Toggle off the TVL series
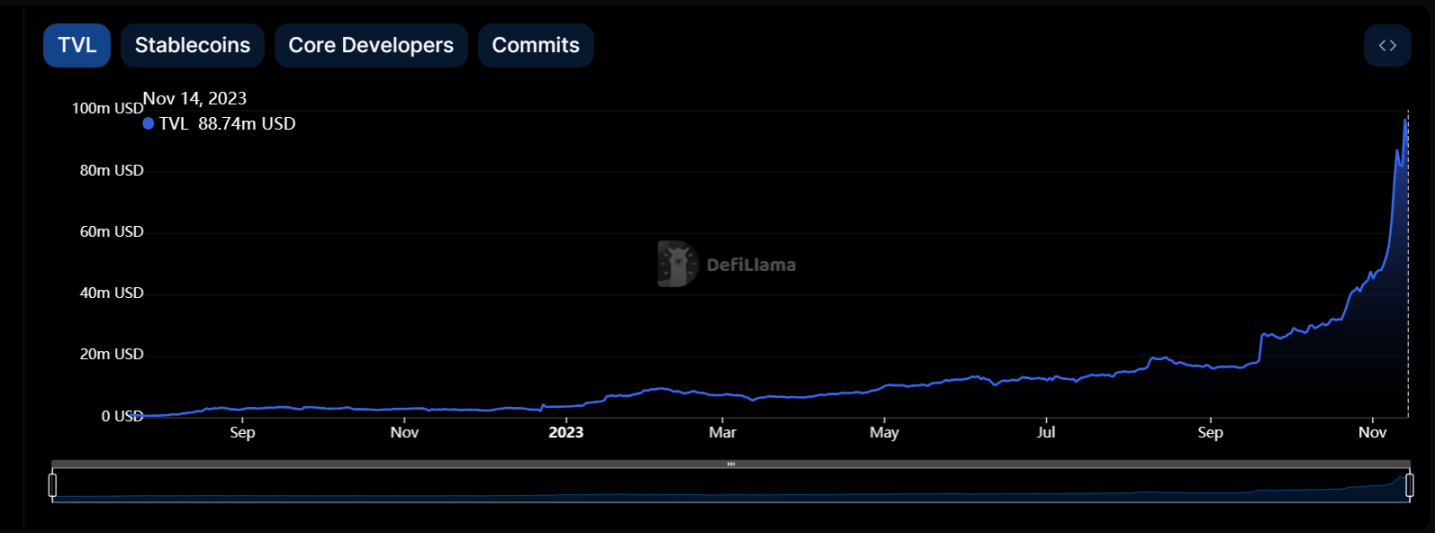 coord(77,45)
